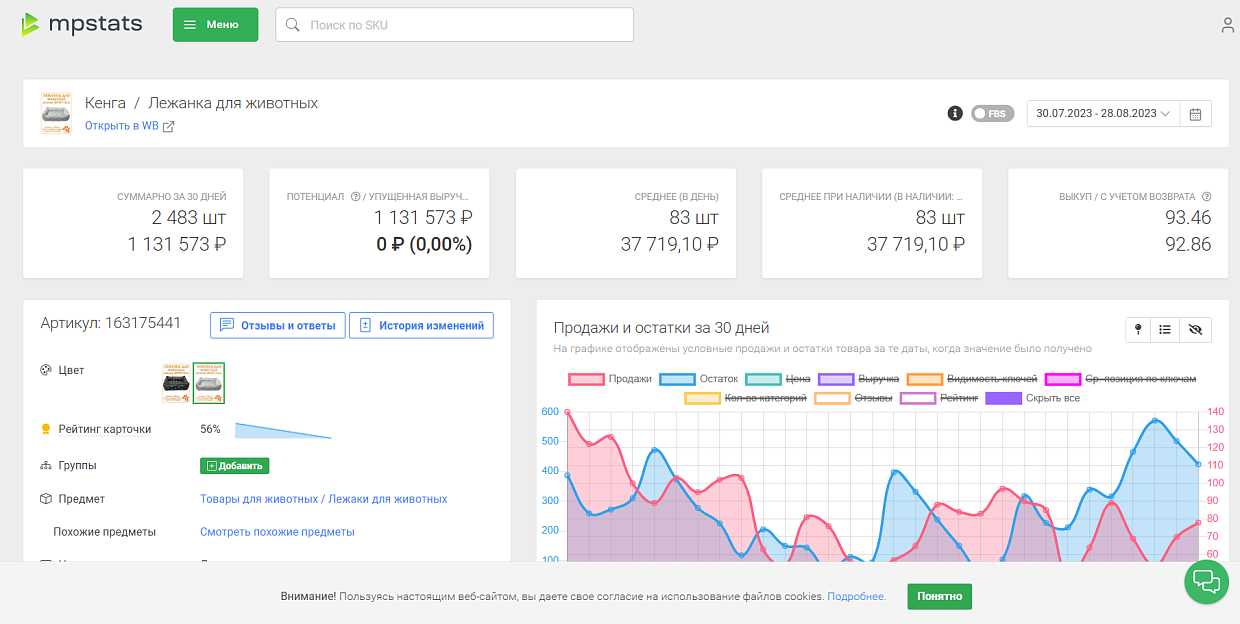Screen dimensions: 1240x624
Task: Click the Поиск по SKU search field
Action: [455, 25]
